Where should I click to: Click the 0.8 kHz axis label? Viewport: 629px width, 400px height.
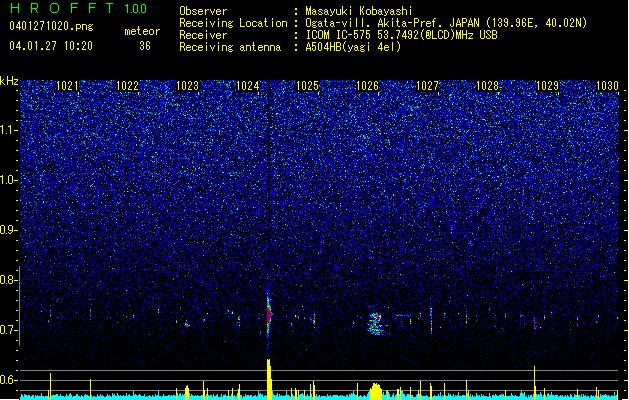click(x=9, y=280)
